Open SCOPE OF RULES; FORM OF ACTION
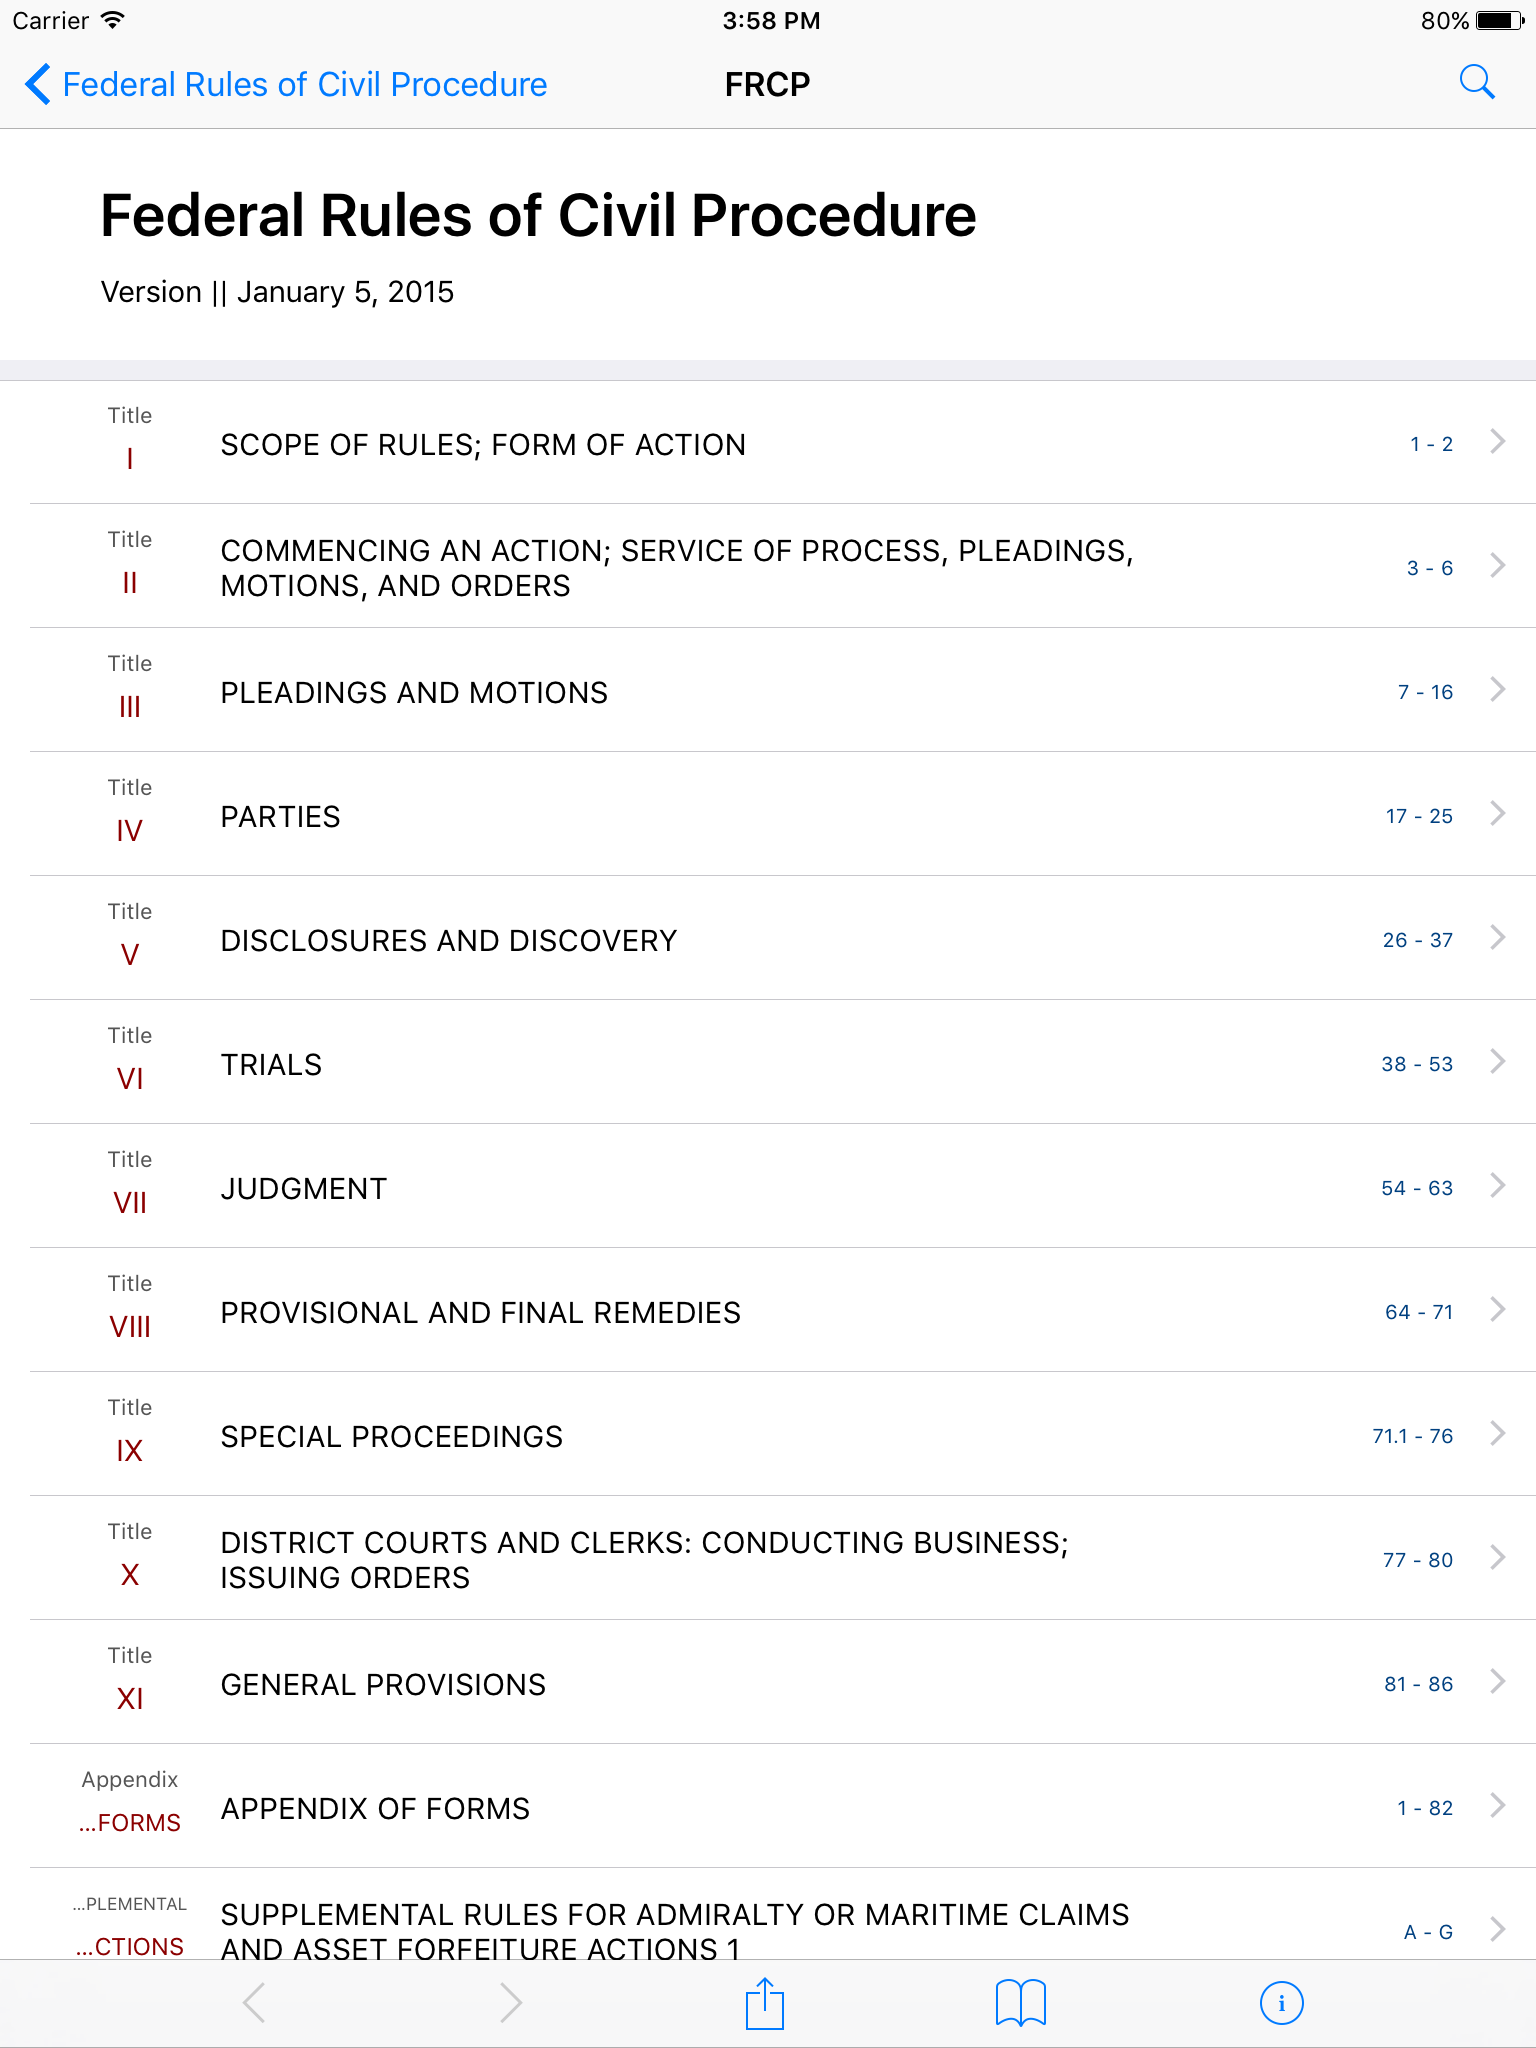The image size is (1536, 2048). click(x=483, y=445)
